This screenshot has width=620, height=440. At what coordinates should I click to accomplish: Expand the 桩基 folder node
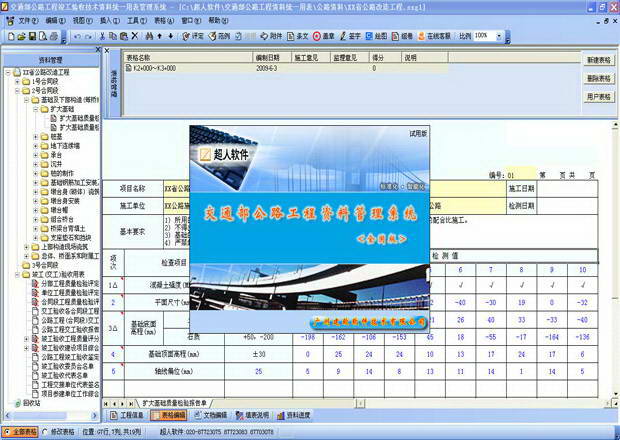coord(36,136)
